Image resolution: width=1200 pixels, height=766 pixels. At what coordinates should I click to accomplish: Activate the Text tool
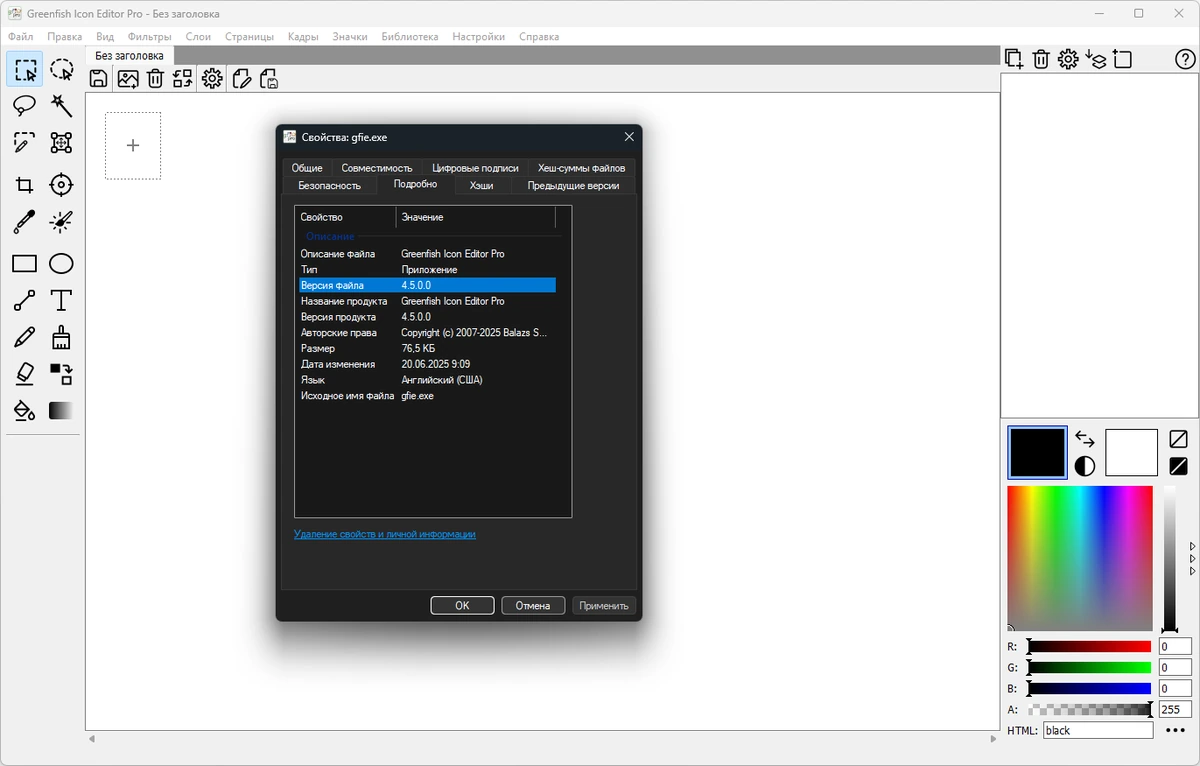coord(62,300)
